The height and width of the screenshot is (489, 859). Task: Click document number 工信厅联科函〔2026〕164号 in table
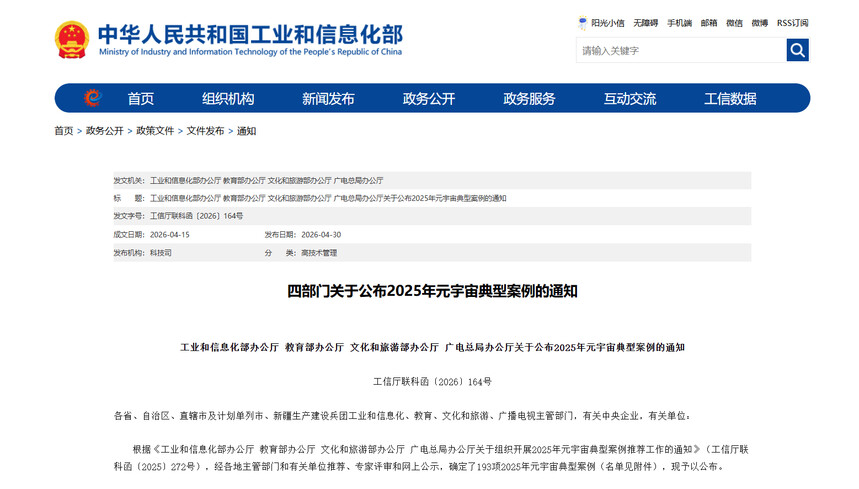click(x=196, y=216)
